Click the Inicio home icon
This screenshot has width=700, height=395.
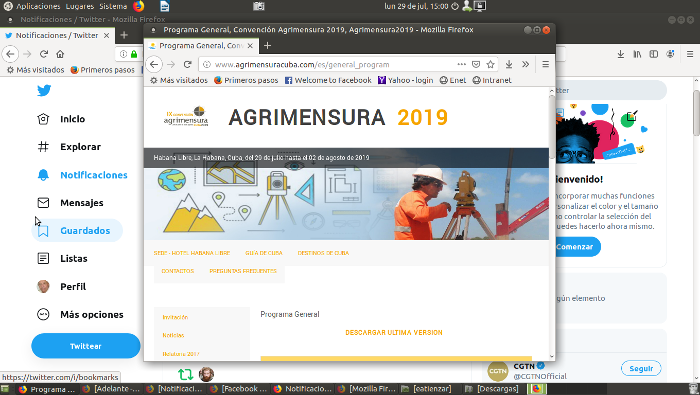pos(43,119)
